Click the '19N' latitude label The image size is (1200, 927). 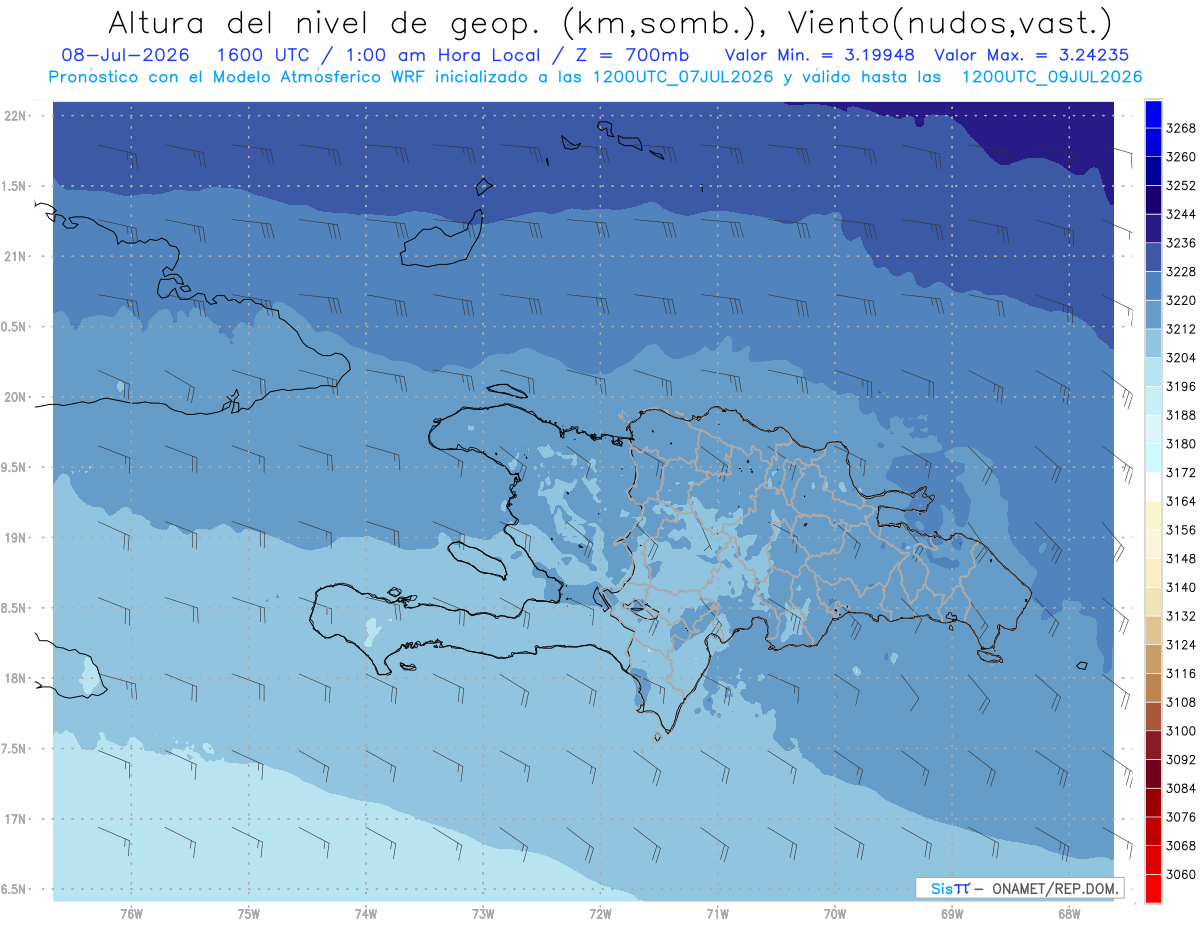pos(16,537)
